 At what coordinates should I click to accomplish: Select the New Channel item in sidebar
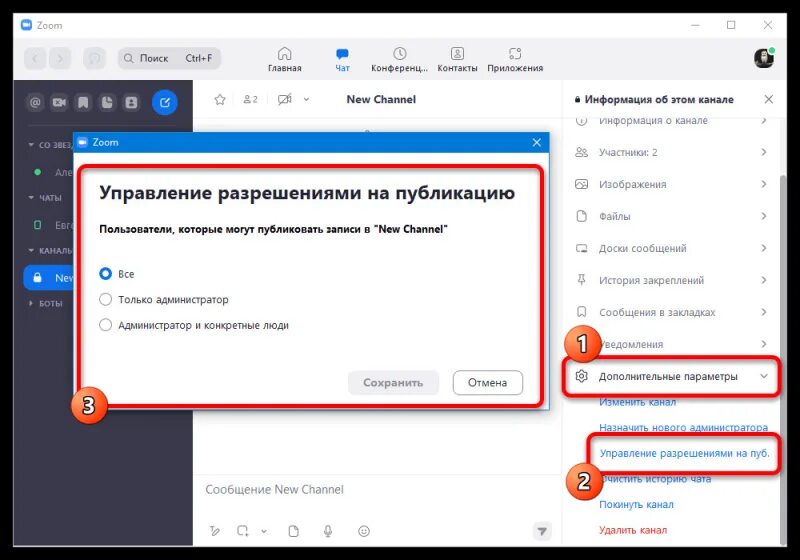(x=49, y=277)
